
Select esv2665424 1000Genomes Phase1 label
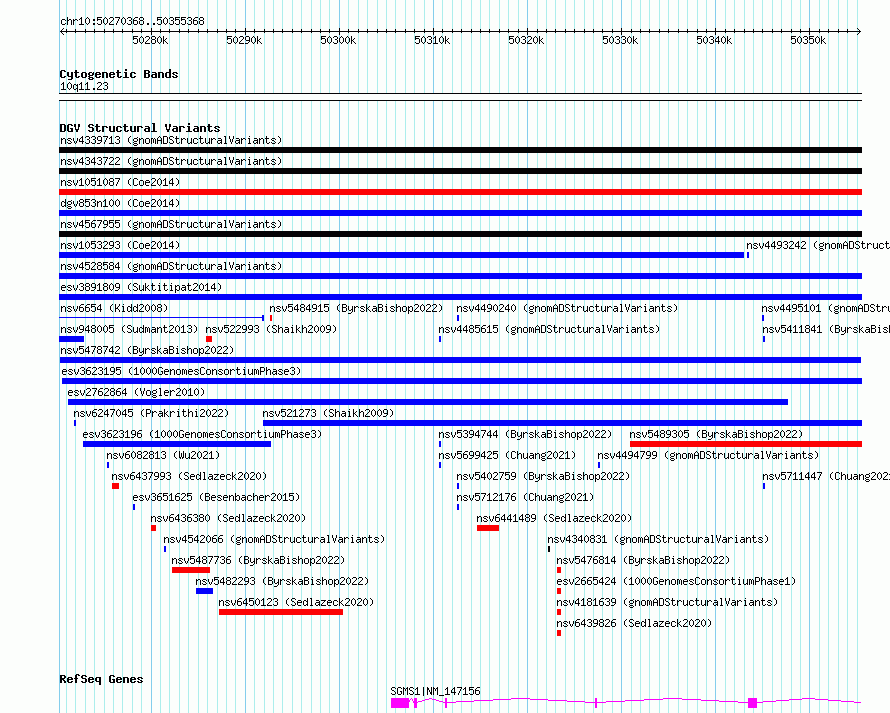(x=676, y=581)
